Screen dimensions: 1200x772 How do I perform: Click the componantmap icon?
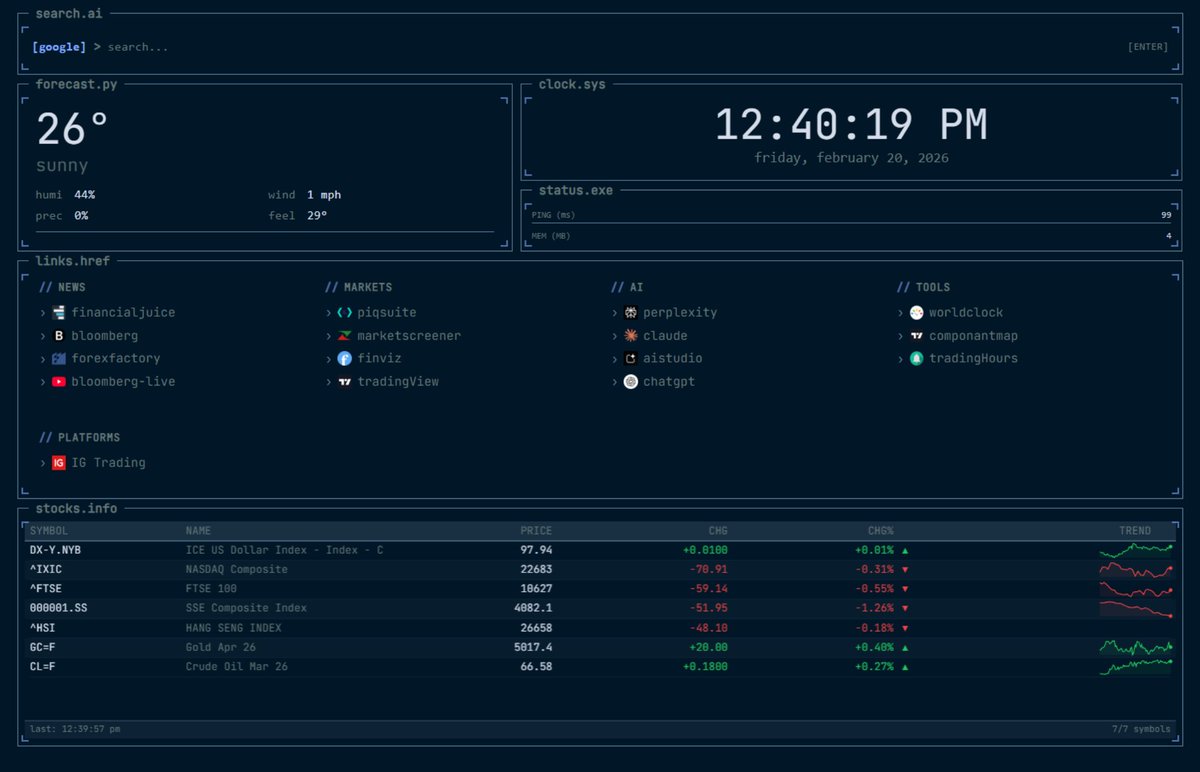coord(917,336)
